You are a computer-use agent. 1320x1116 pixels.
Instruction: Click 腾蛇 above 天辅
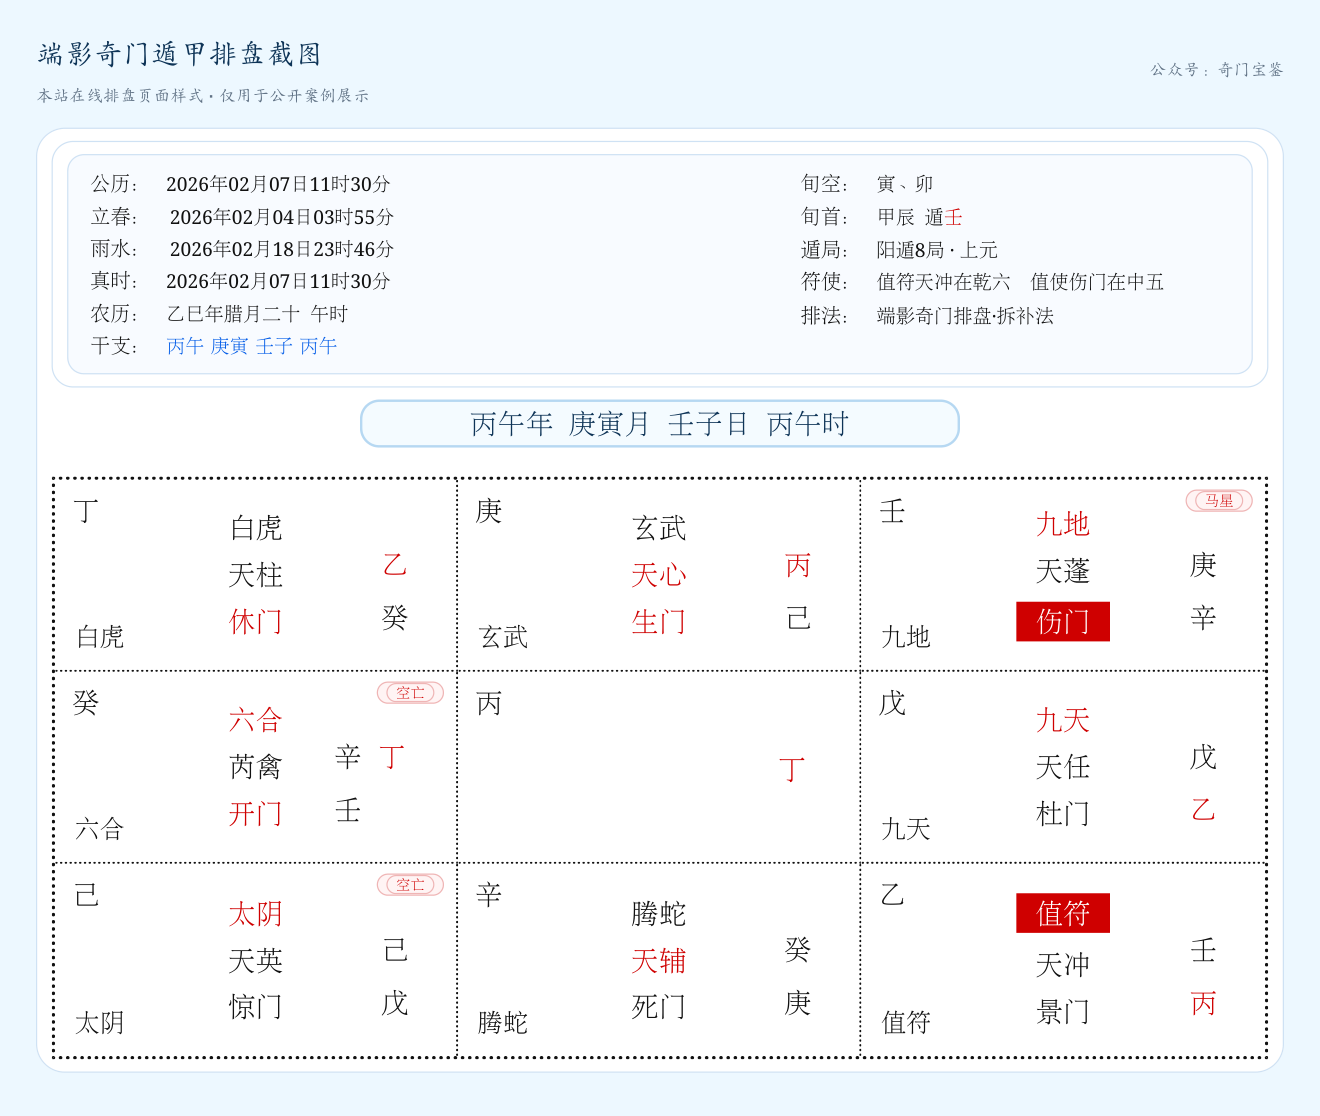659,914
